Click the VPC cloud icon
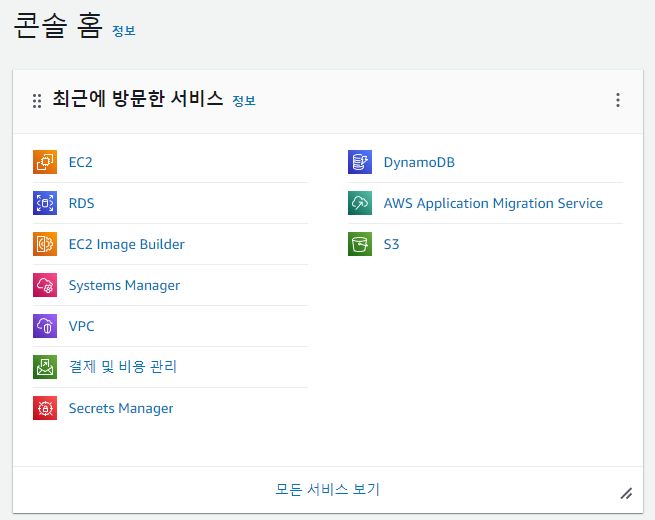The width and height of the screenshot is (655, 520). (x=45, y=326)
